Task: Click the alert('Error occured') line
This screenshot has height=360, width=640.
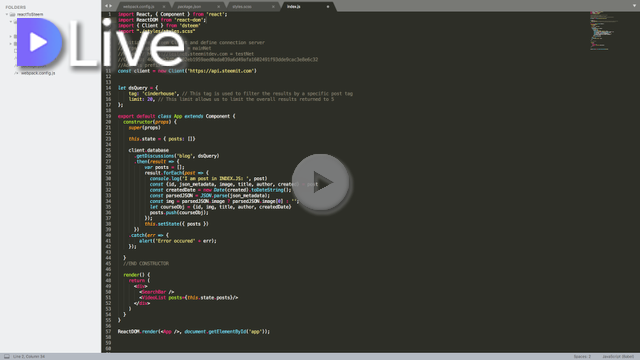Action: (x=178, y=241)
